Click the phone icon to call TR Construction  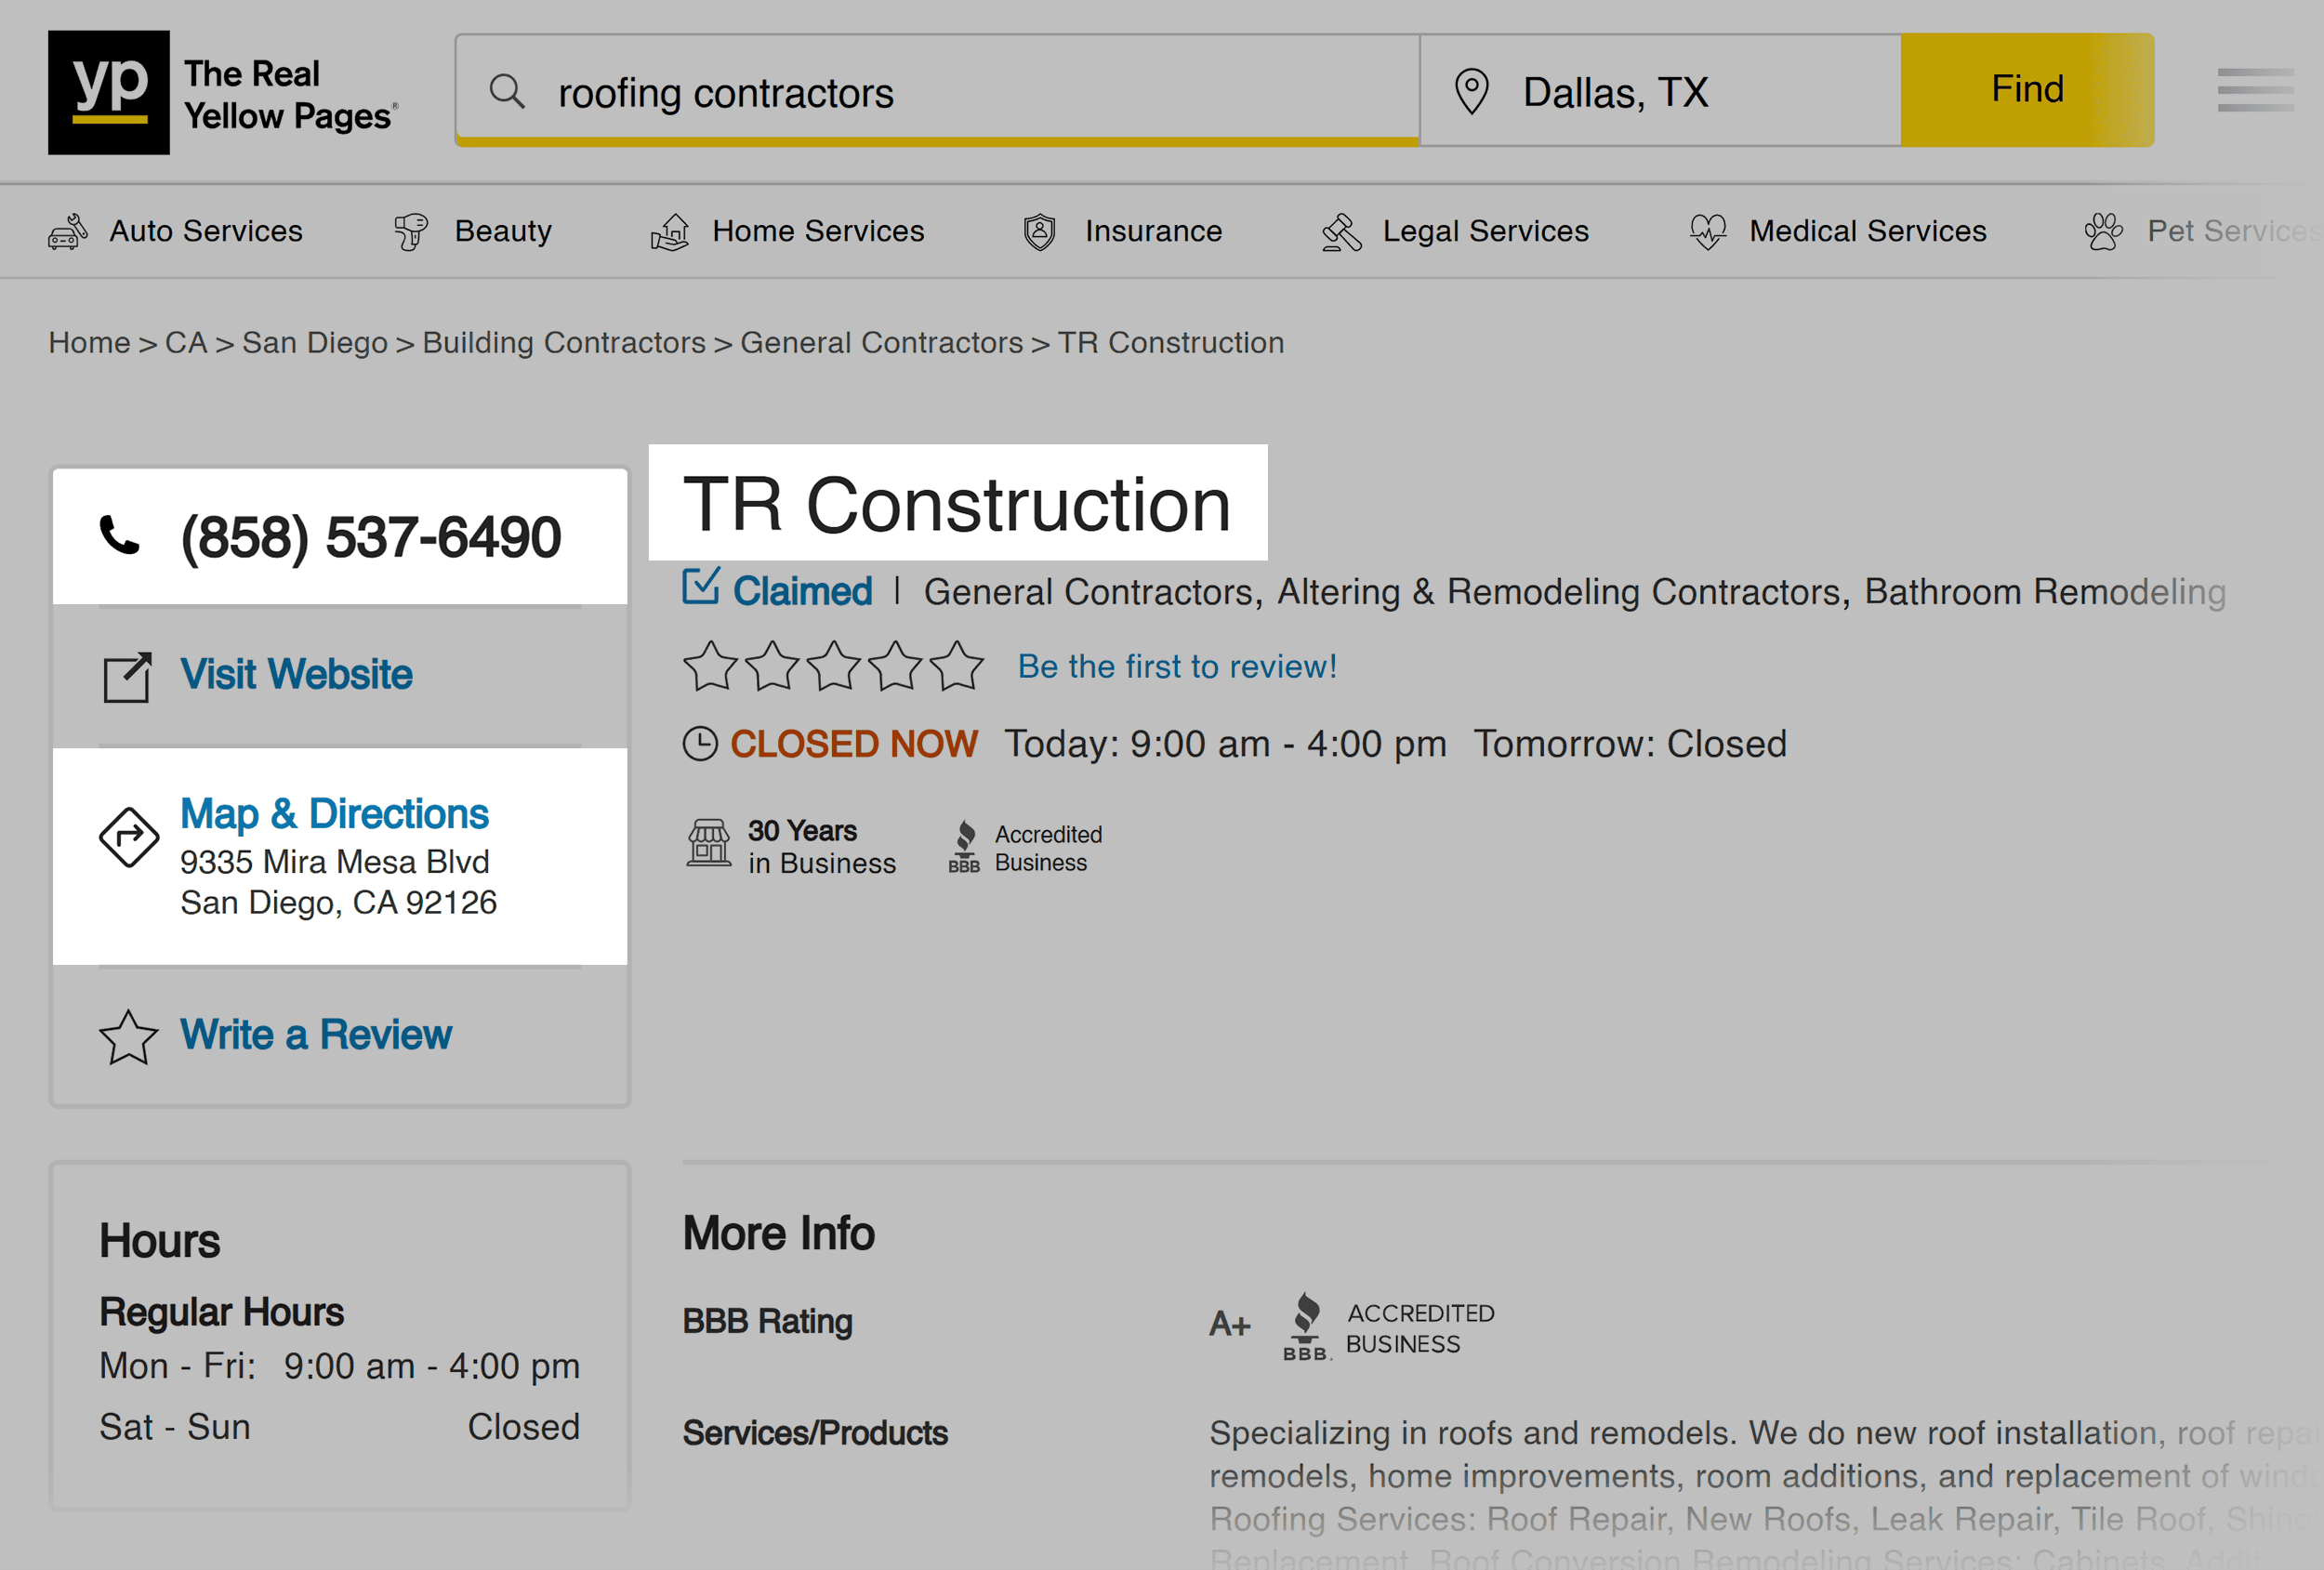pos(119,536)
